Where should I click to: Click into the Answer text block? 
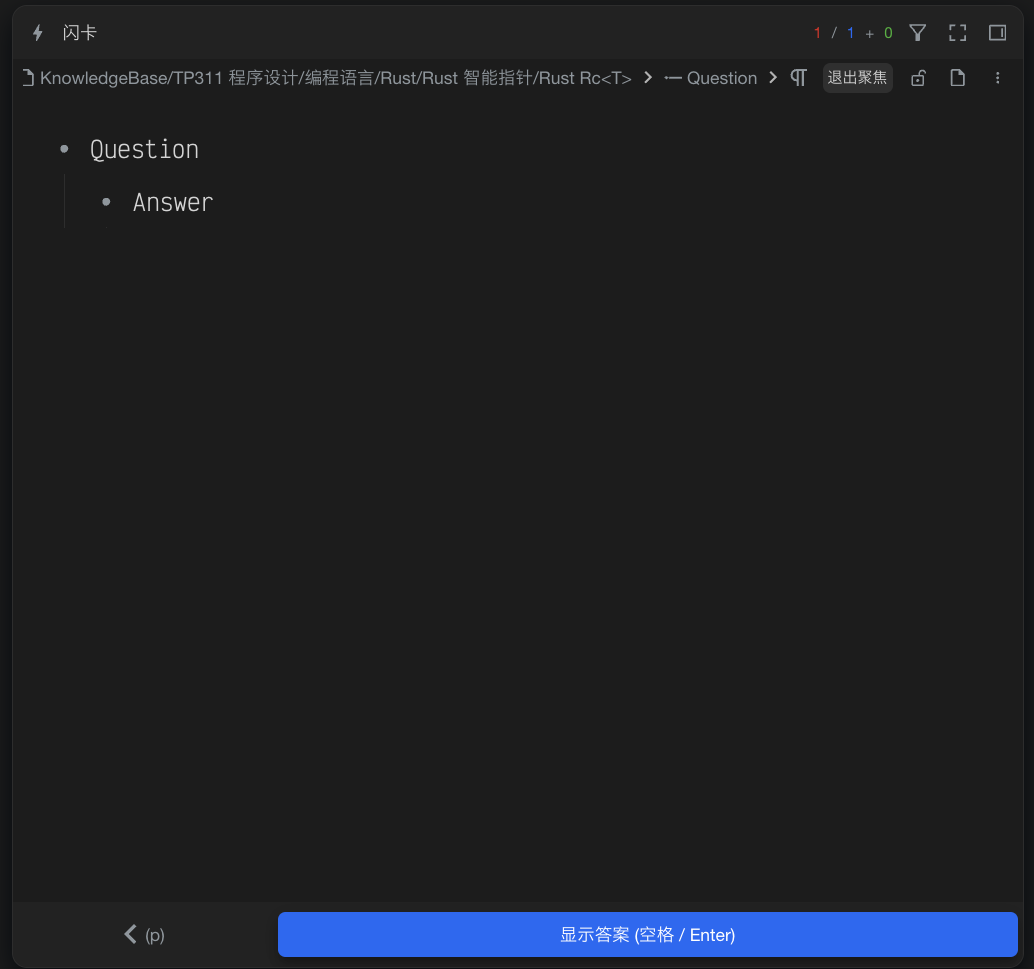point(173,203)
